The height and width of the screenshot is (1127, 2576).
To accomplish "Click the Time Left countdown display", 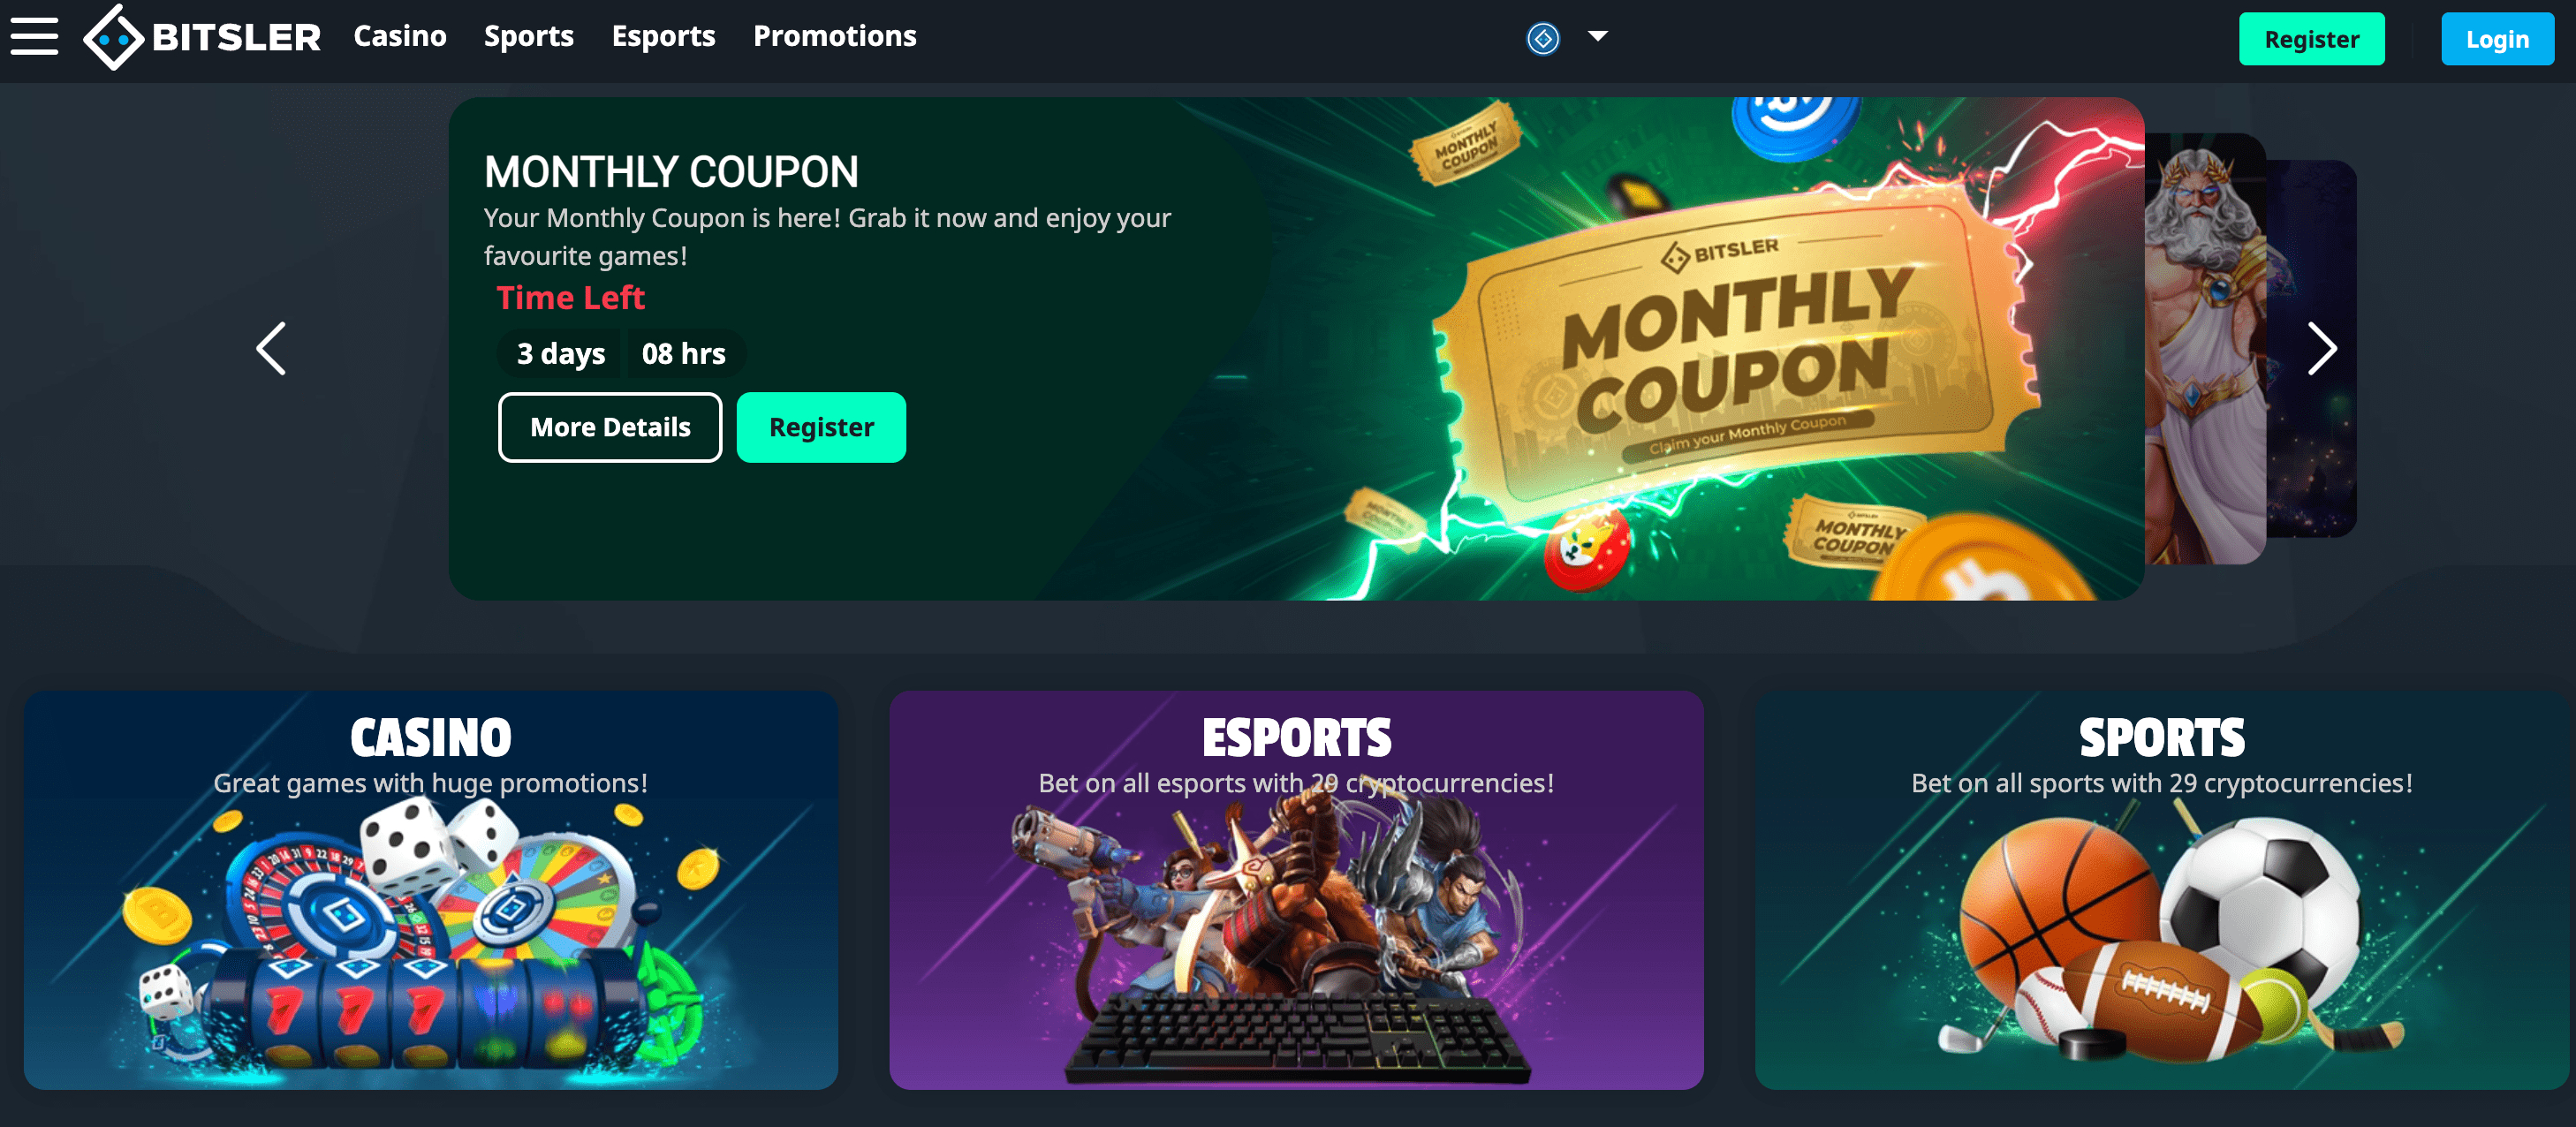I will click(x=621, y=353).
